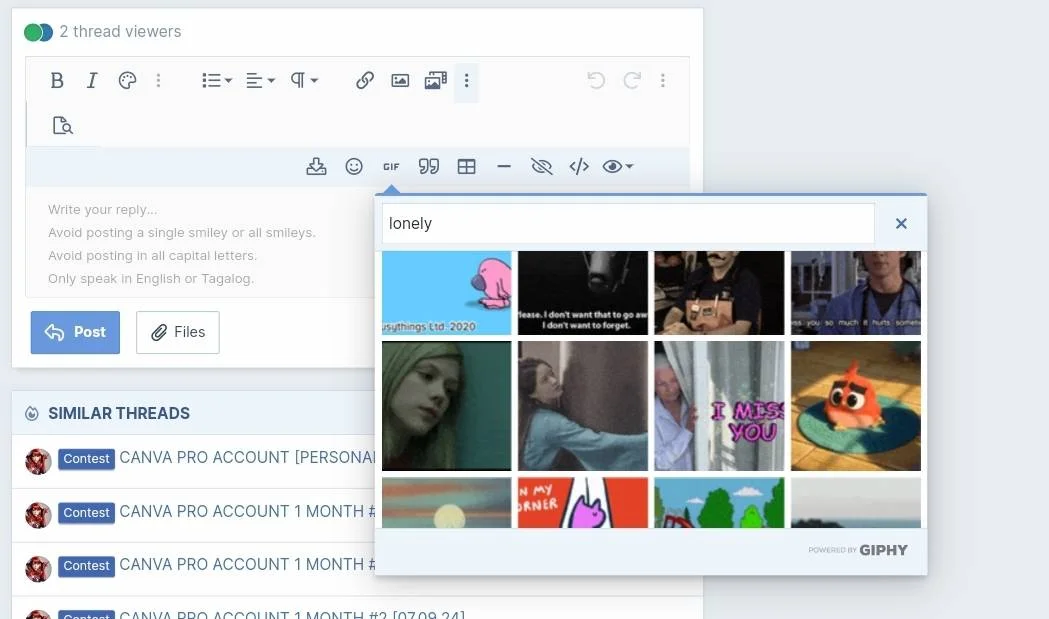Select the purple cat in corner GIF
The height and width of the screenshot is (619, 1049).
[x=583, y=503]
